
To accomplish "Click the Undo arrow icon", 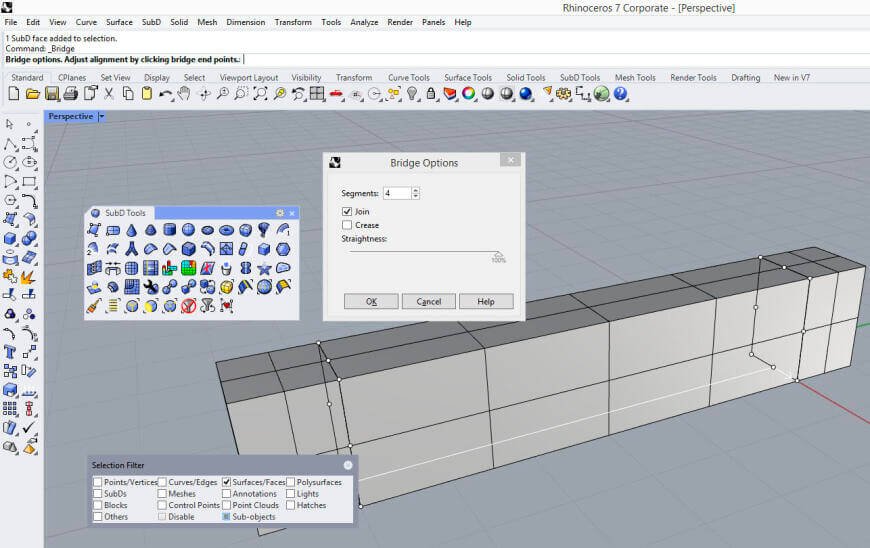I will coord(165,94).
